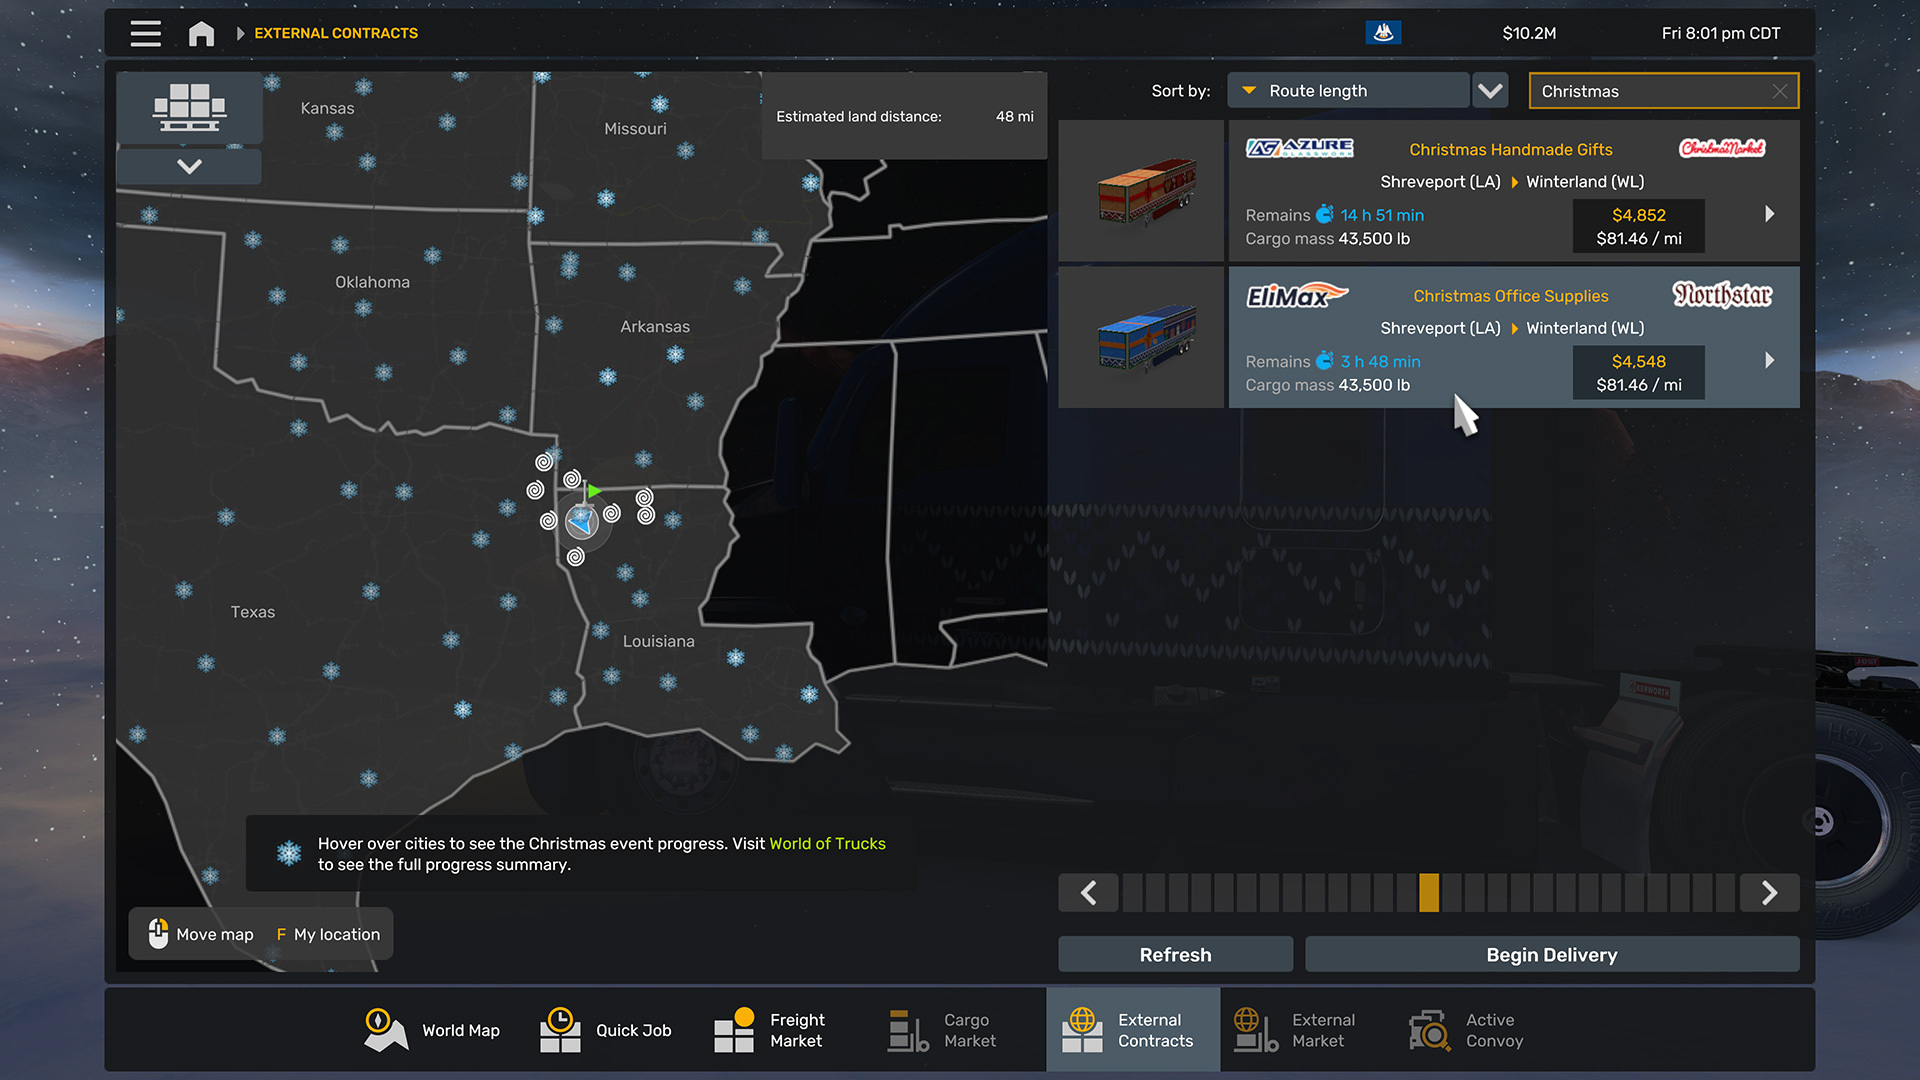Click the World Map tab icon
Viewport: 1920px width, 1080px height.
(386, 1030)
